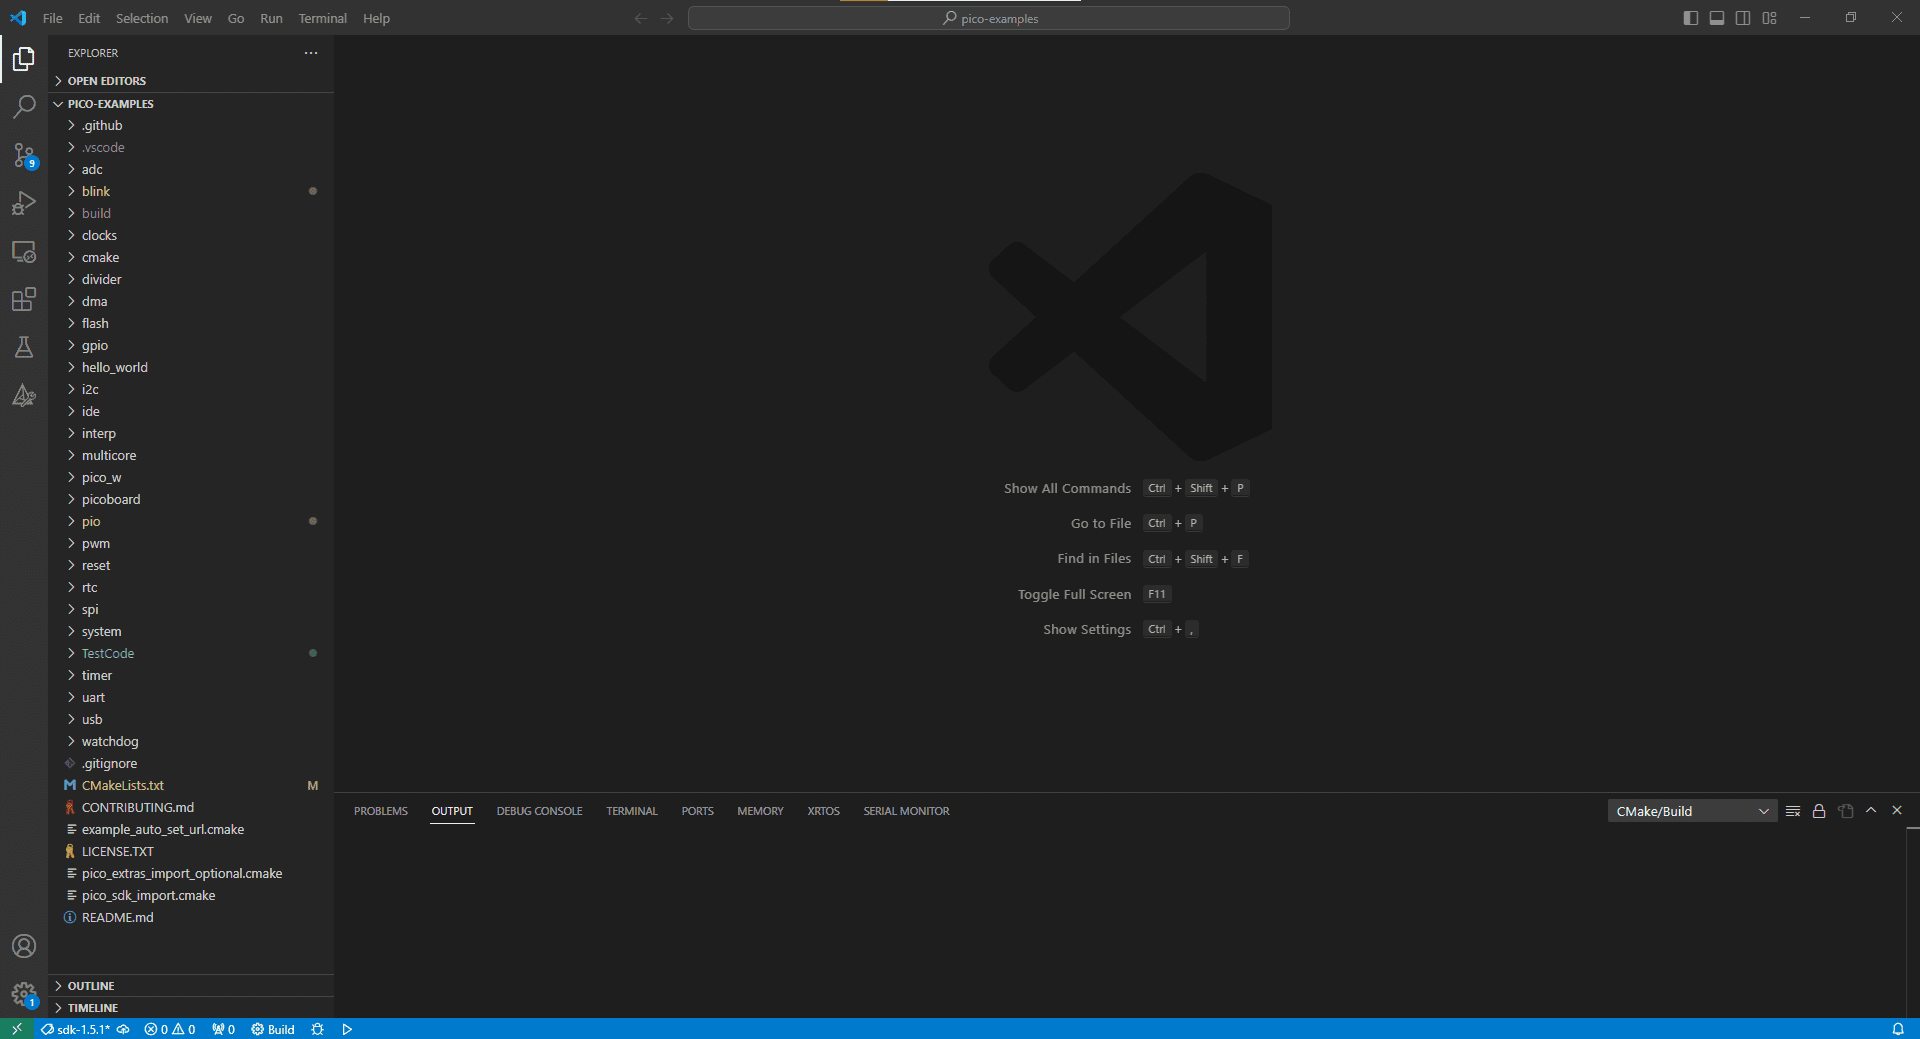Click the Build button in the status bar
Image resolution: width=1920 pixels, height=1039 pixels.
[273, 1029]
